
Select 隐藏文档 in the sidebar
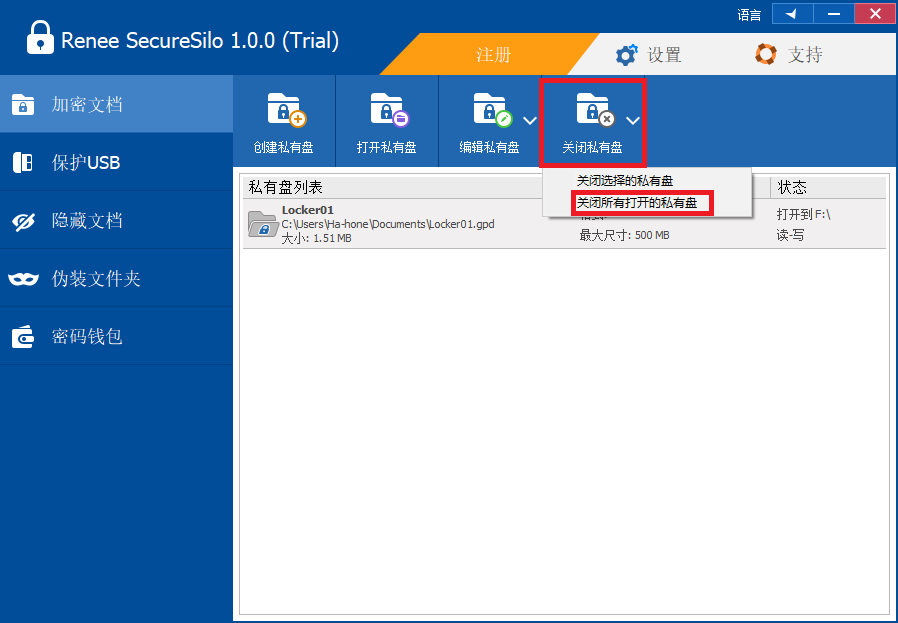(x=116, y=220)
